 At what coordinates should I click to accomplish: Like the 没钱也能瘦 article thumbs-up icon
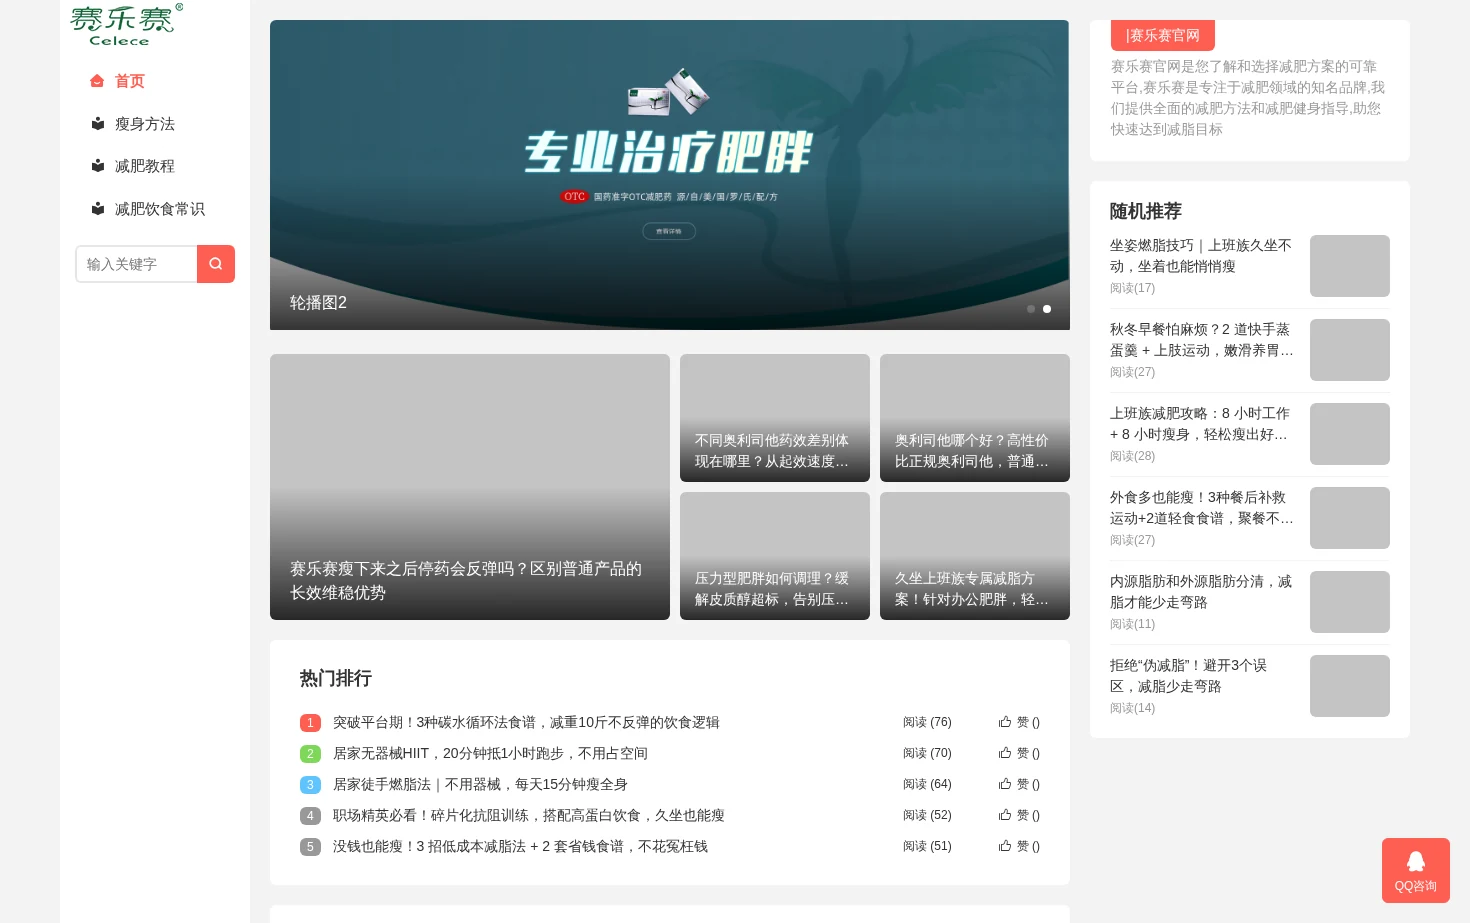pyautogui.click(x=1005, y=846)
